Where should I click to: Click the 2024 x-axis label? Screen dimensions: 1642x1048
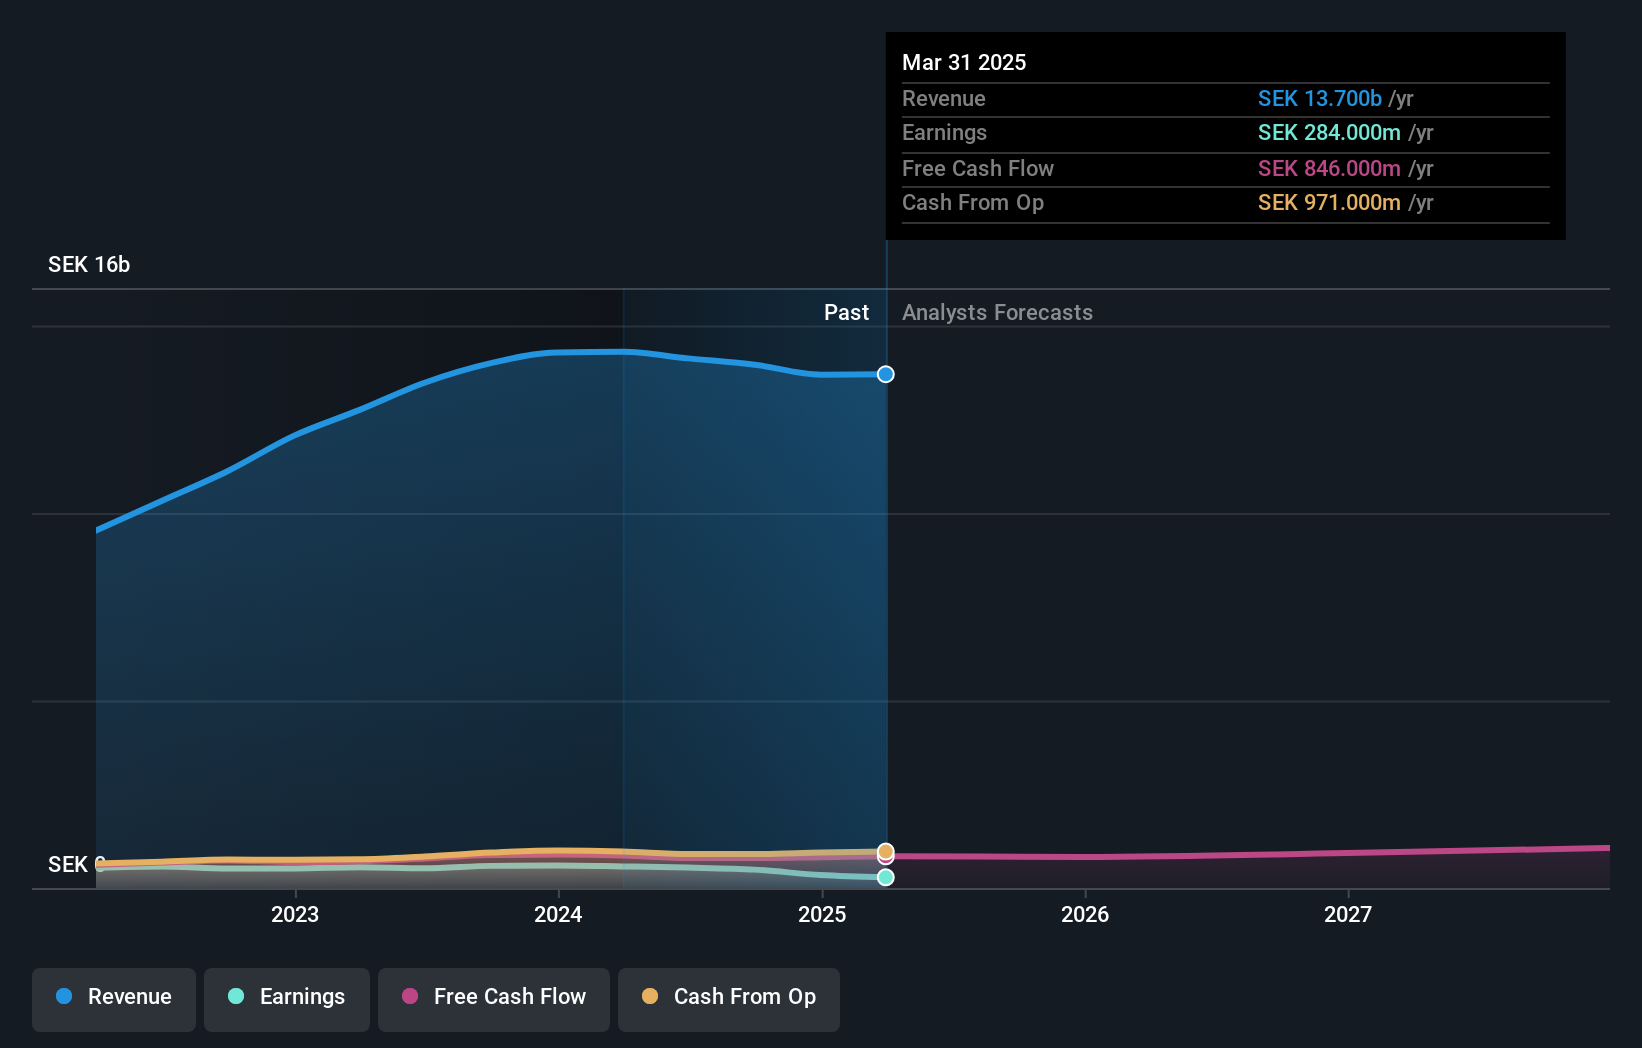click(x=558, y=914)
